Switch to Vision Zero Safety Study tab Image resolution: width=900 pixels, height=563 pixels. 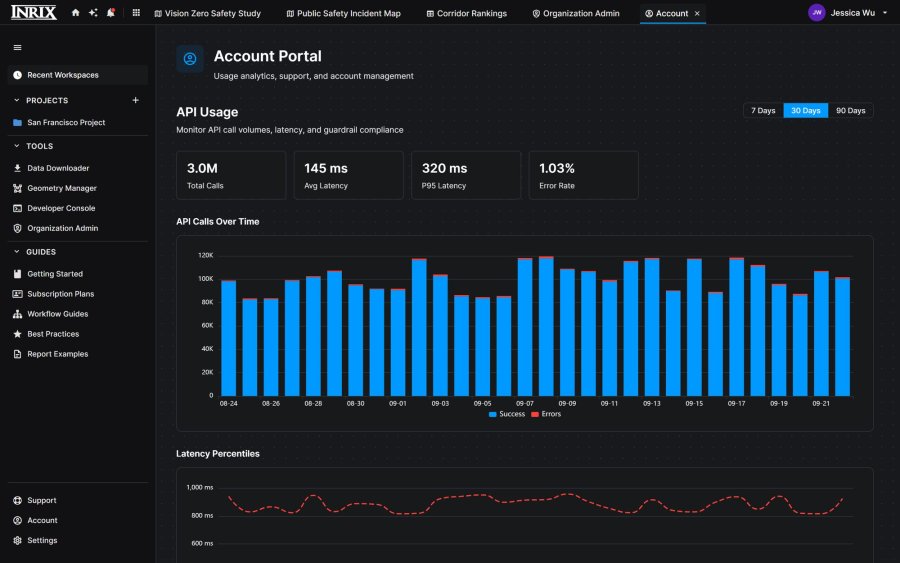point(207,13)
